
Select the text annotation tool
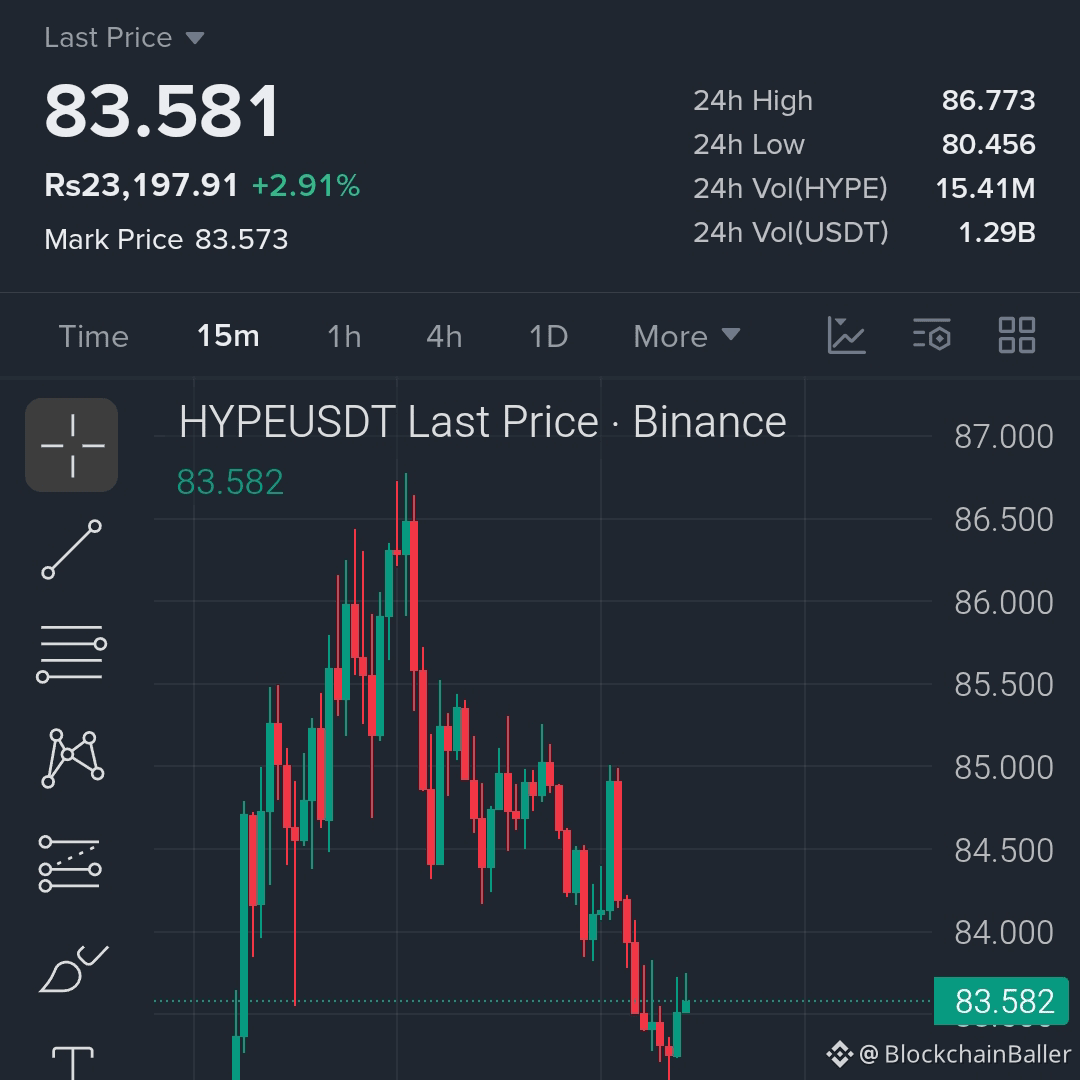pos(72,1063)
